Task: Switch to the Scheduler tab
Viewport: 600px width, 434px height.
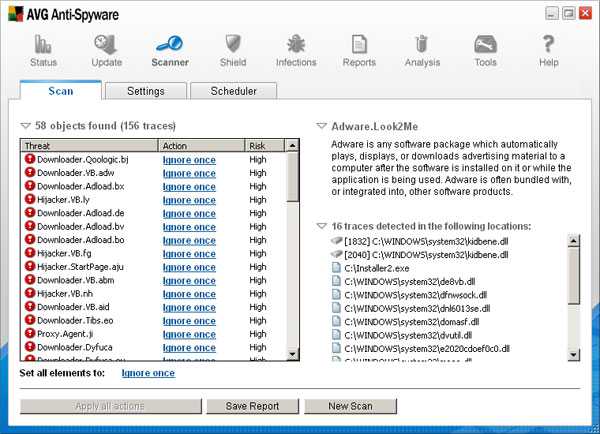Action: [233, 91]
